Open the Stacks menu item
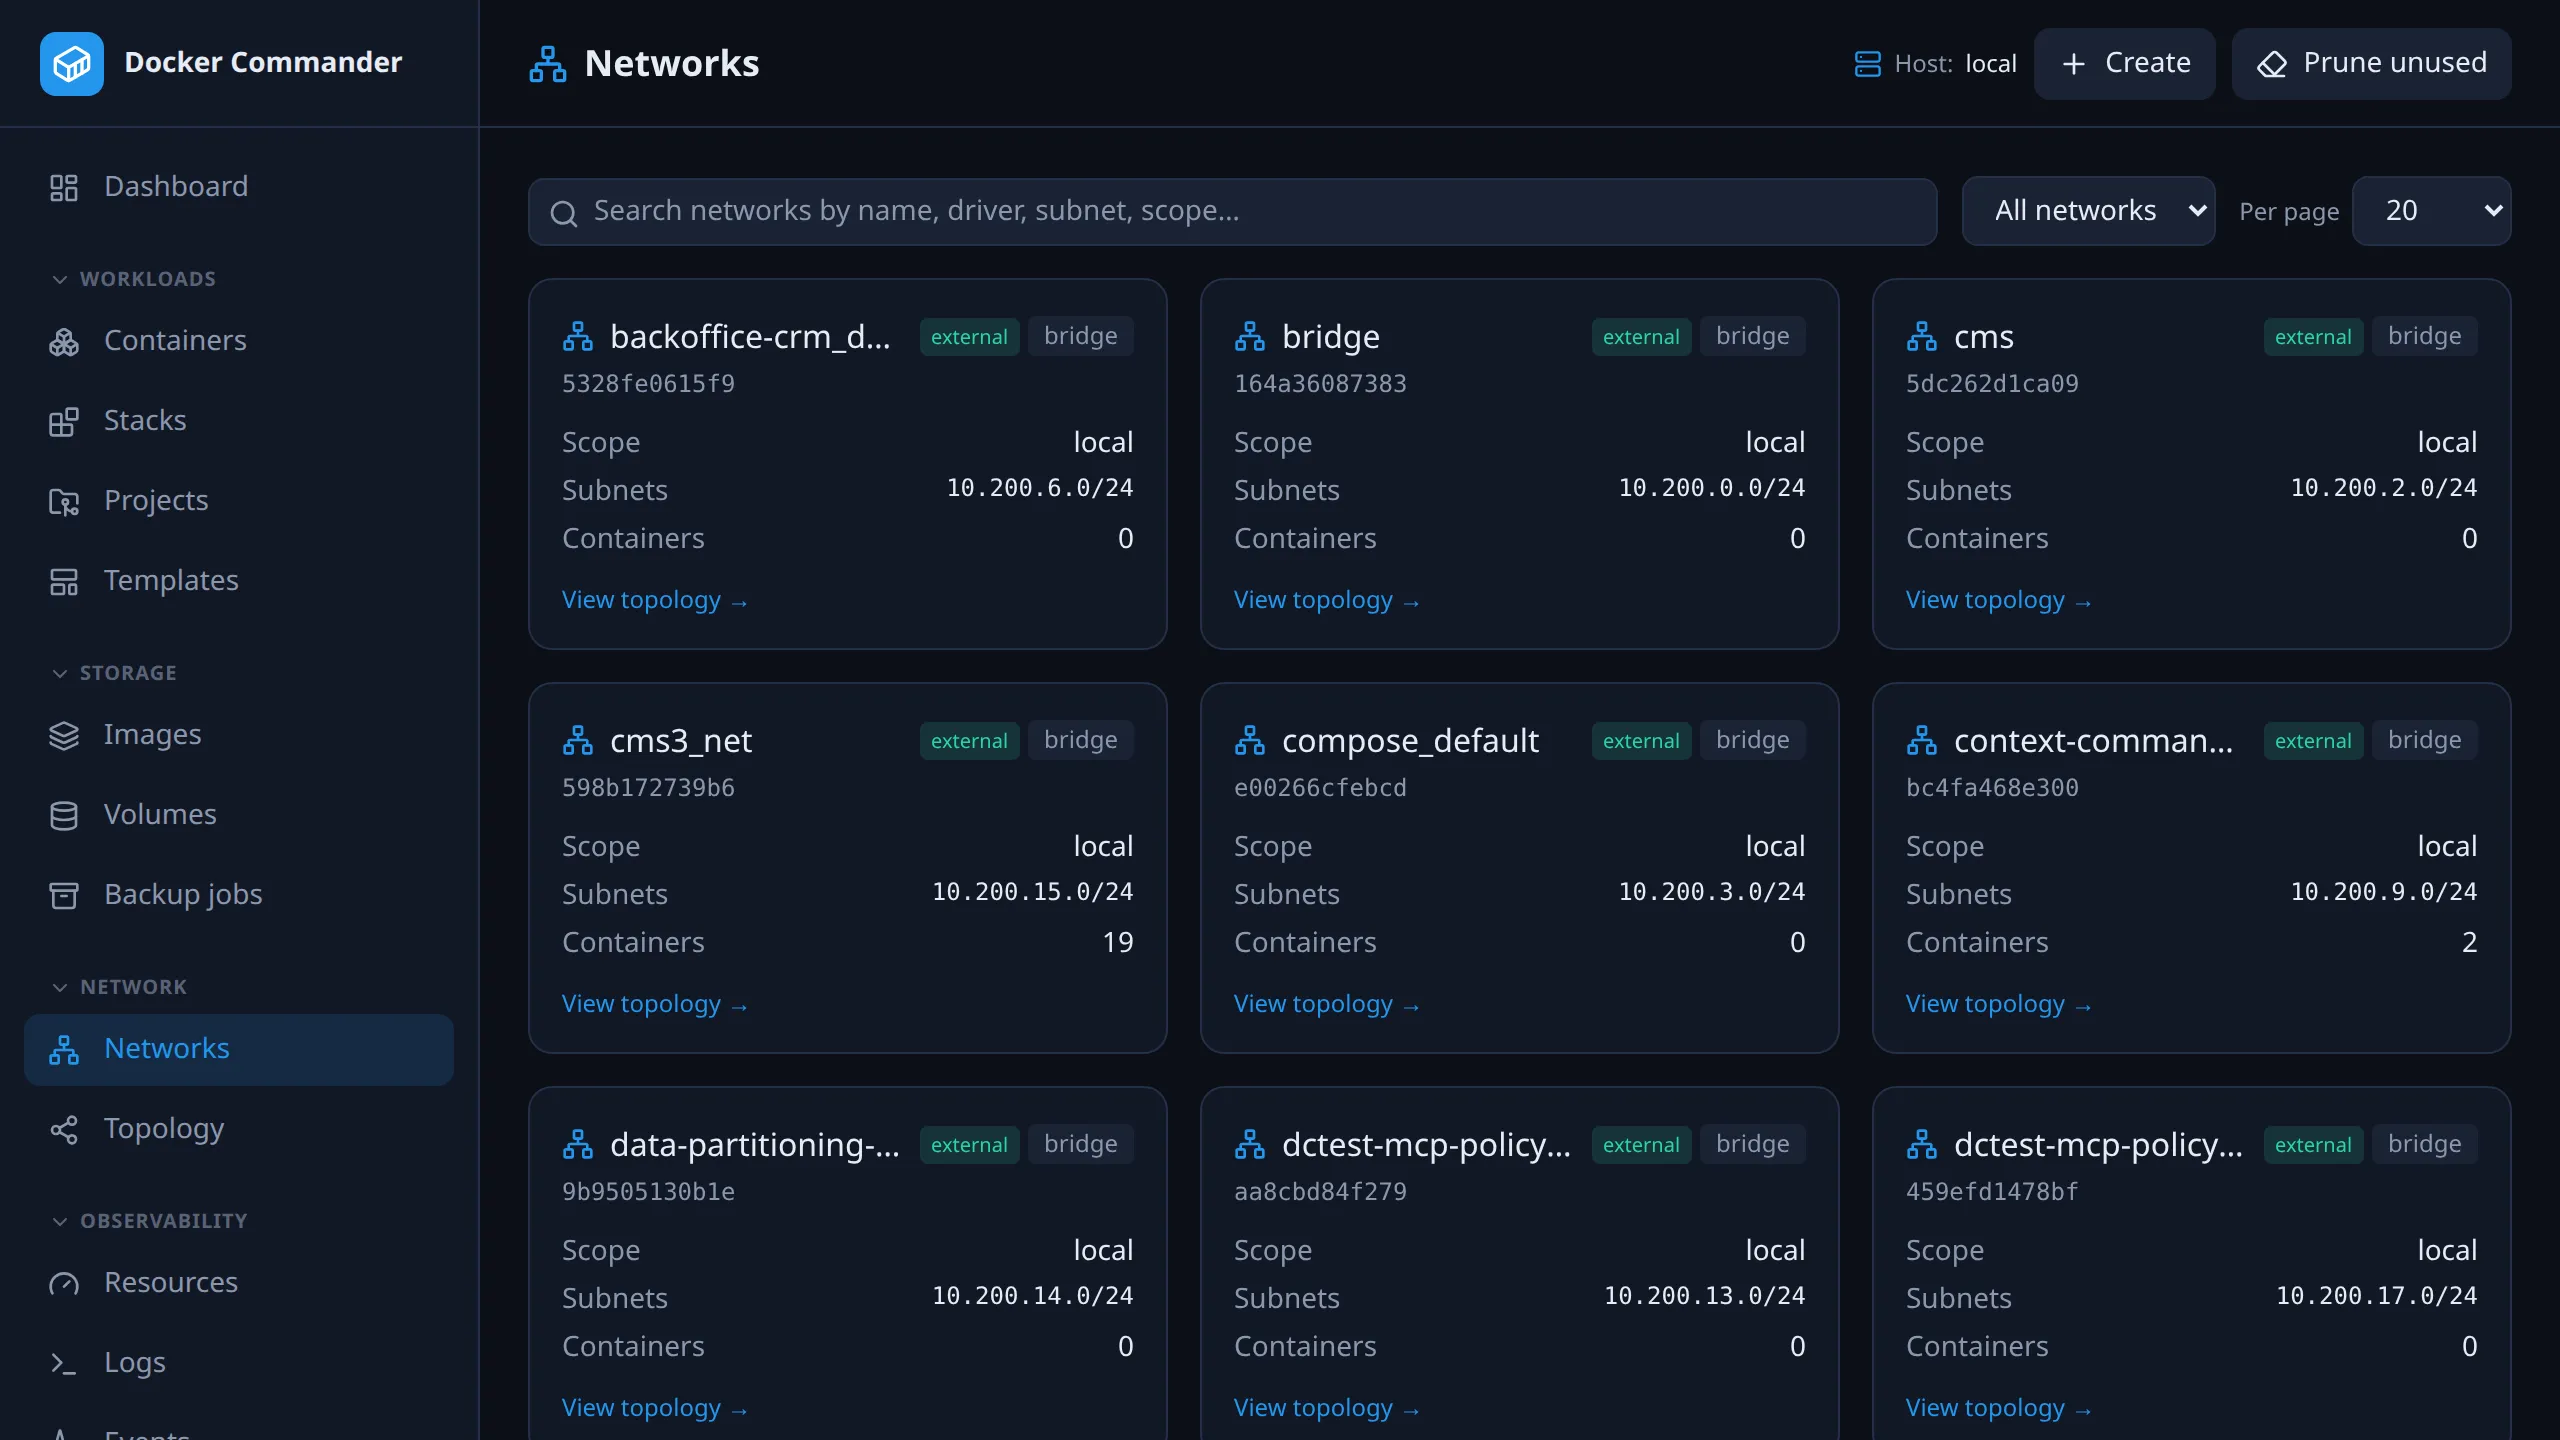 click(238, 421)
